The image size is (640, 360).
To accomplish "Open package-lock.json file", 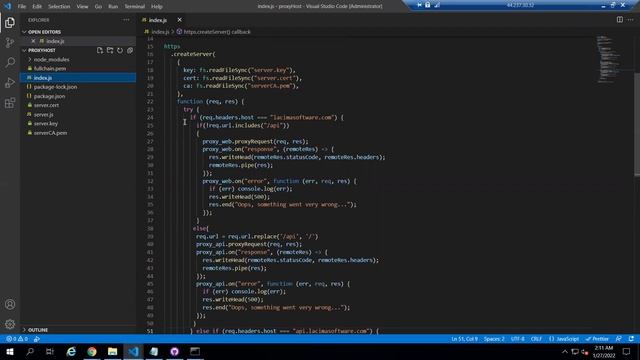I will [55, 87].
